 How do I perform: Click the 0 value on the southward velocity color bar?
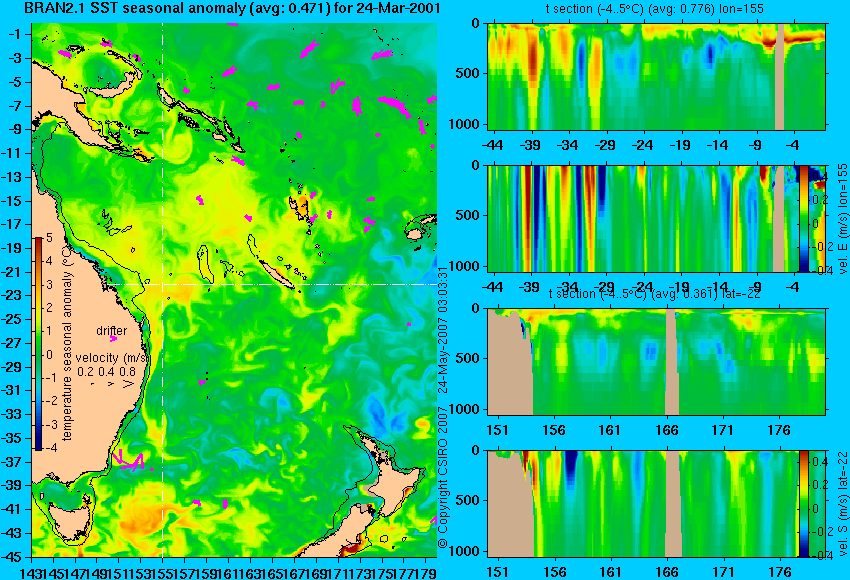click(x=816, y=508)
